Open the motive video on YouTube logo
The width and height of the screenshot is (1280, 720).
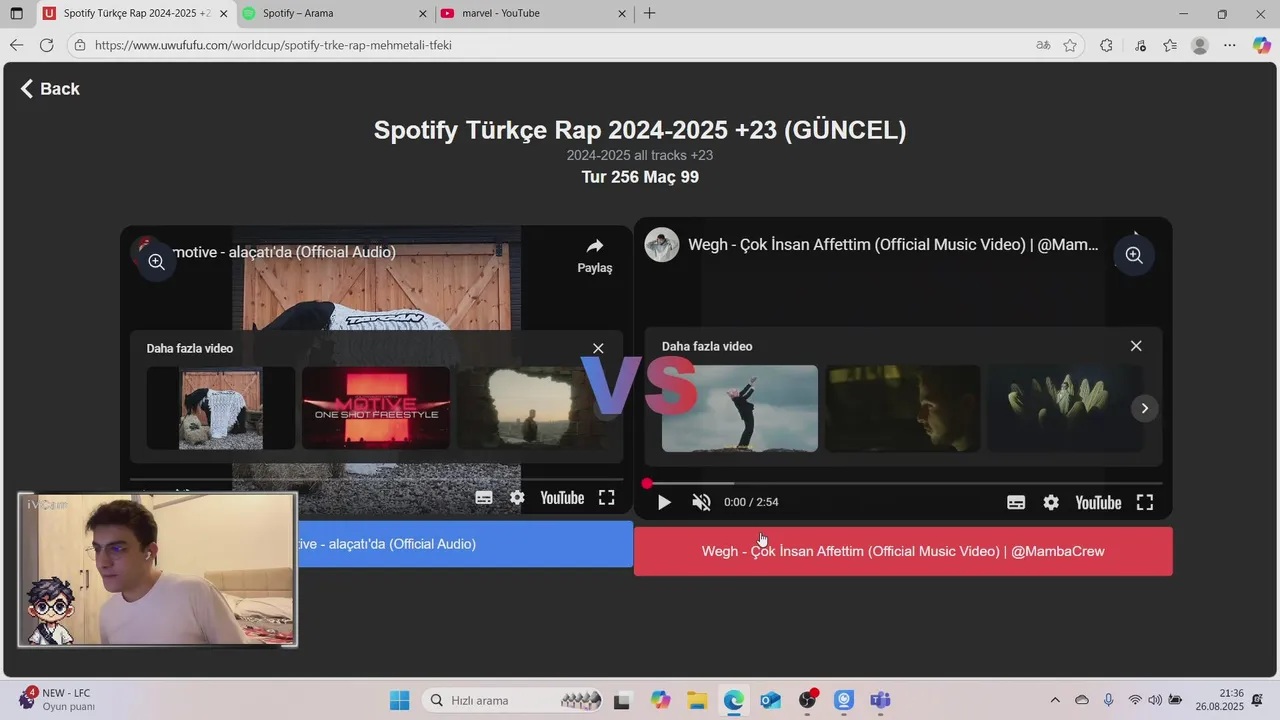coord(562,498)
